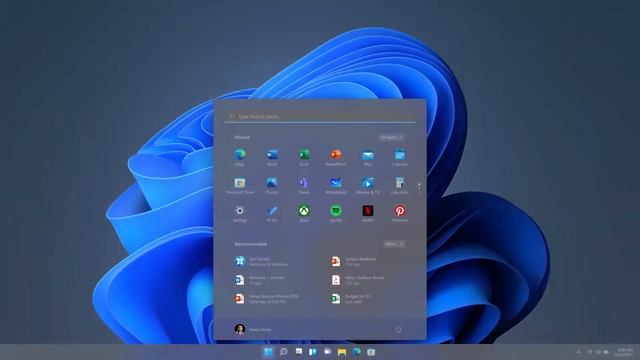The height and width of the screenshot is (360, 640).
Task: Launch Spotify from pinned apps
Action: 336,213
